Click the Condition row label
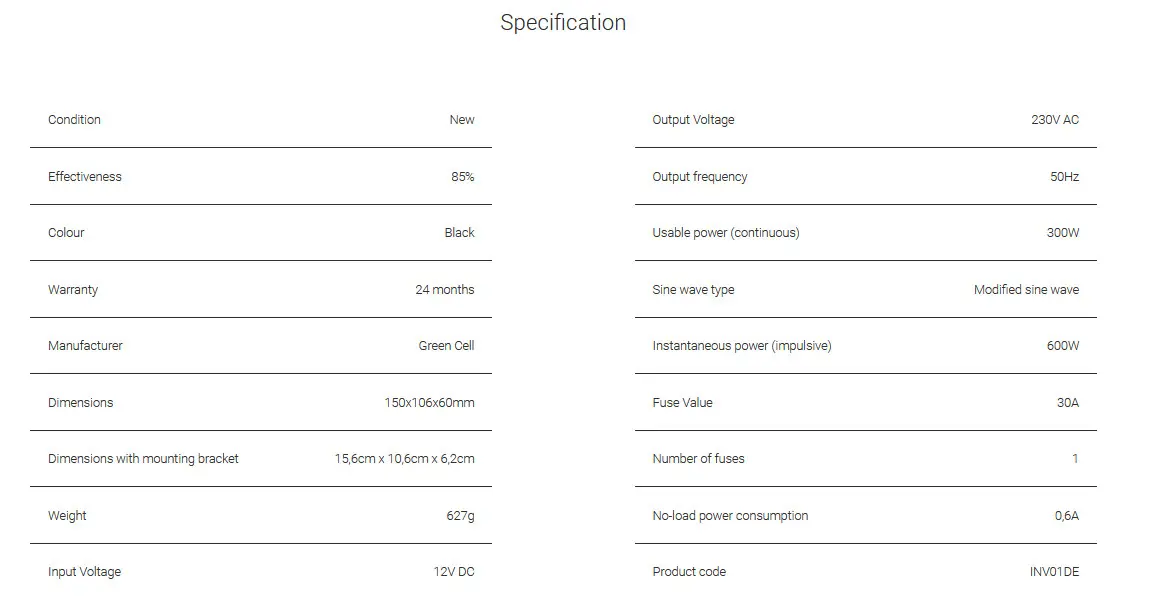The image size is (1162, 602). click(74, 120)
